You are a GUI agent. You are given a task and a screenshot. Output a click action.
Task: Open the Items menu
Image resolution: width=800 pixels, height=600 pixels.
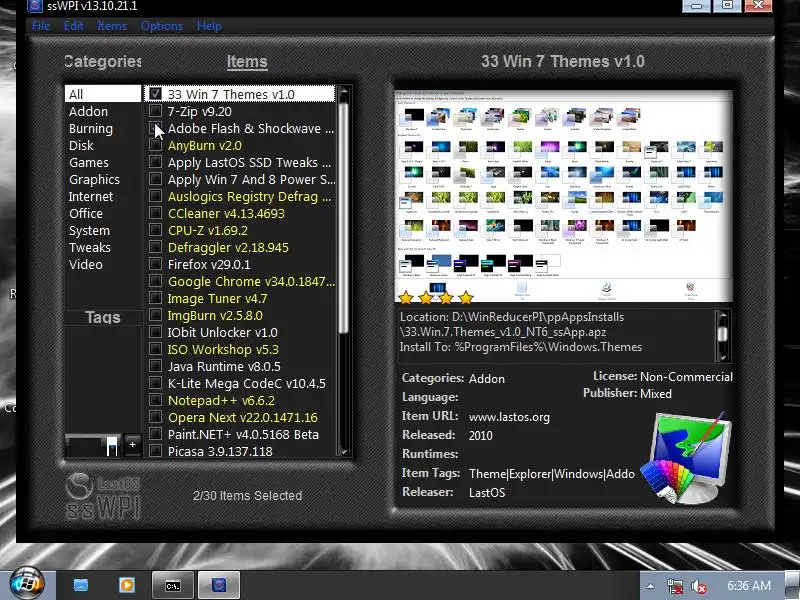[112, 26]
